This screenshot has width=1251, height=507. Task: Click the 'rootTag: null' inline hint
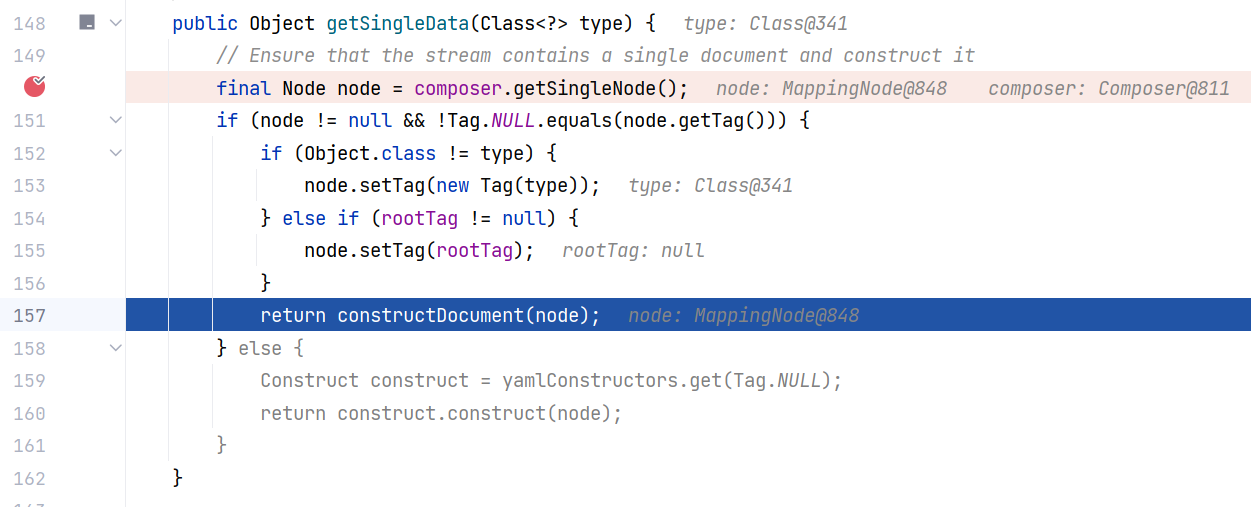(633, 250)
